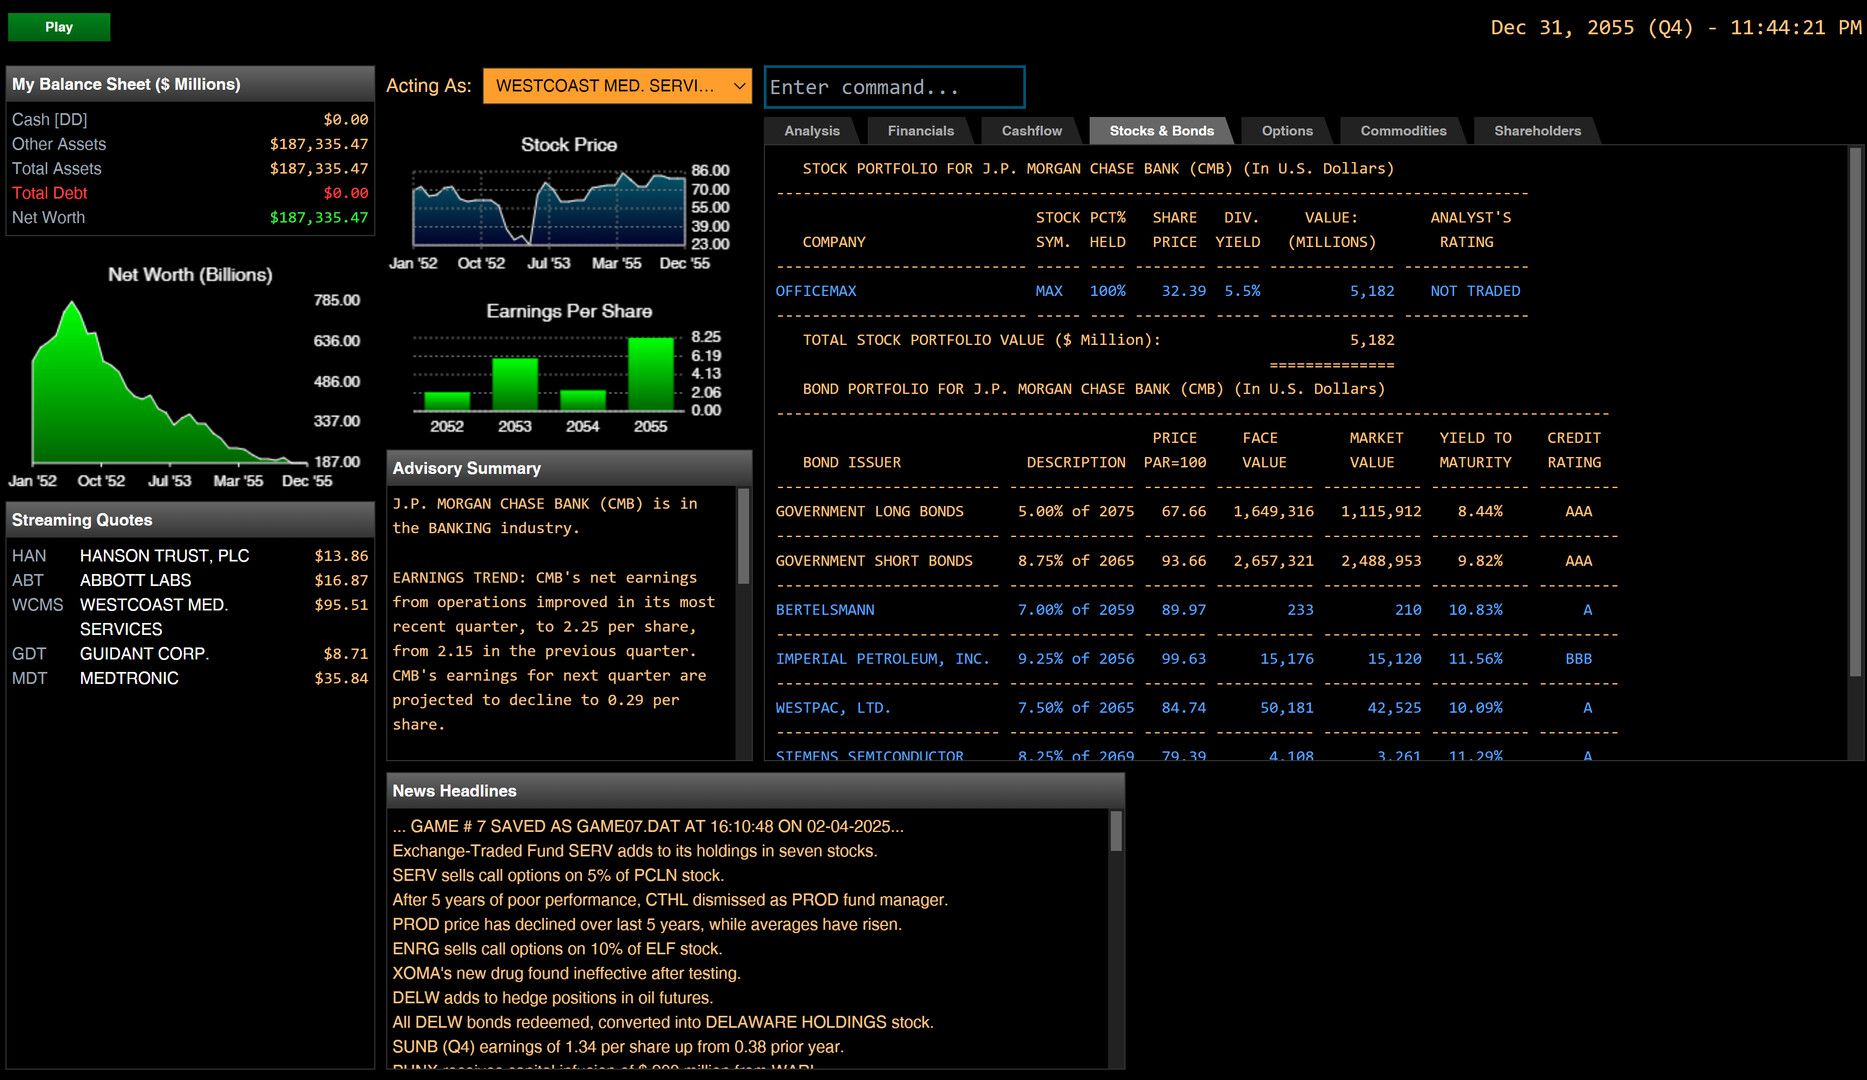Select ABBOTT LABS streaming quote row
Screen dimensions: 1867x1080
190,580
